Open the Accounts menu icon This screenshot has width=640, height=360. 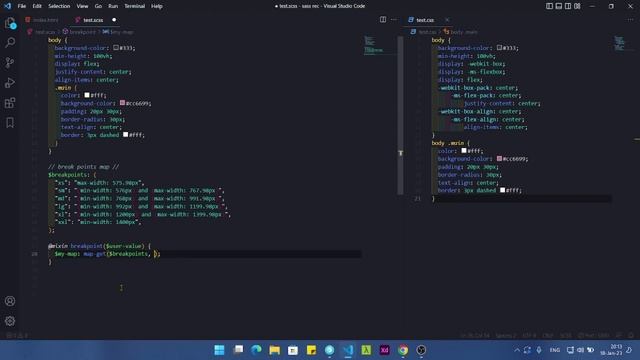tap(10, 301)
